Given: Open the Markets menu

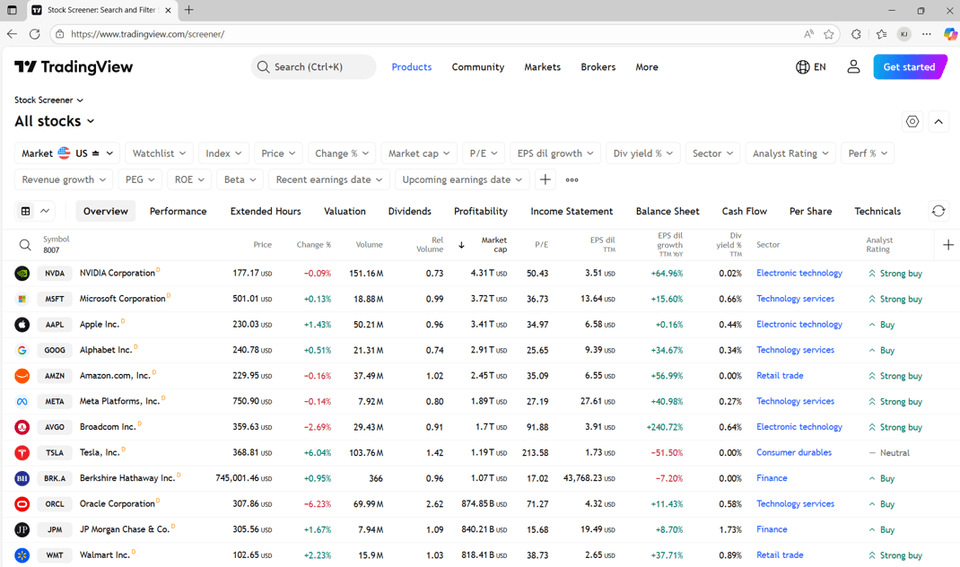Looking at the screenshot, I should (542, 67).
